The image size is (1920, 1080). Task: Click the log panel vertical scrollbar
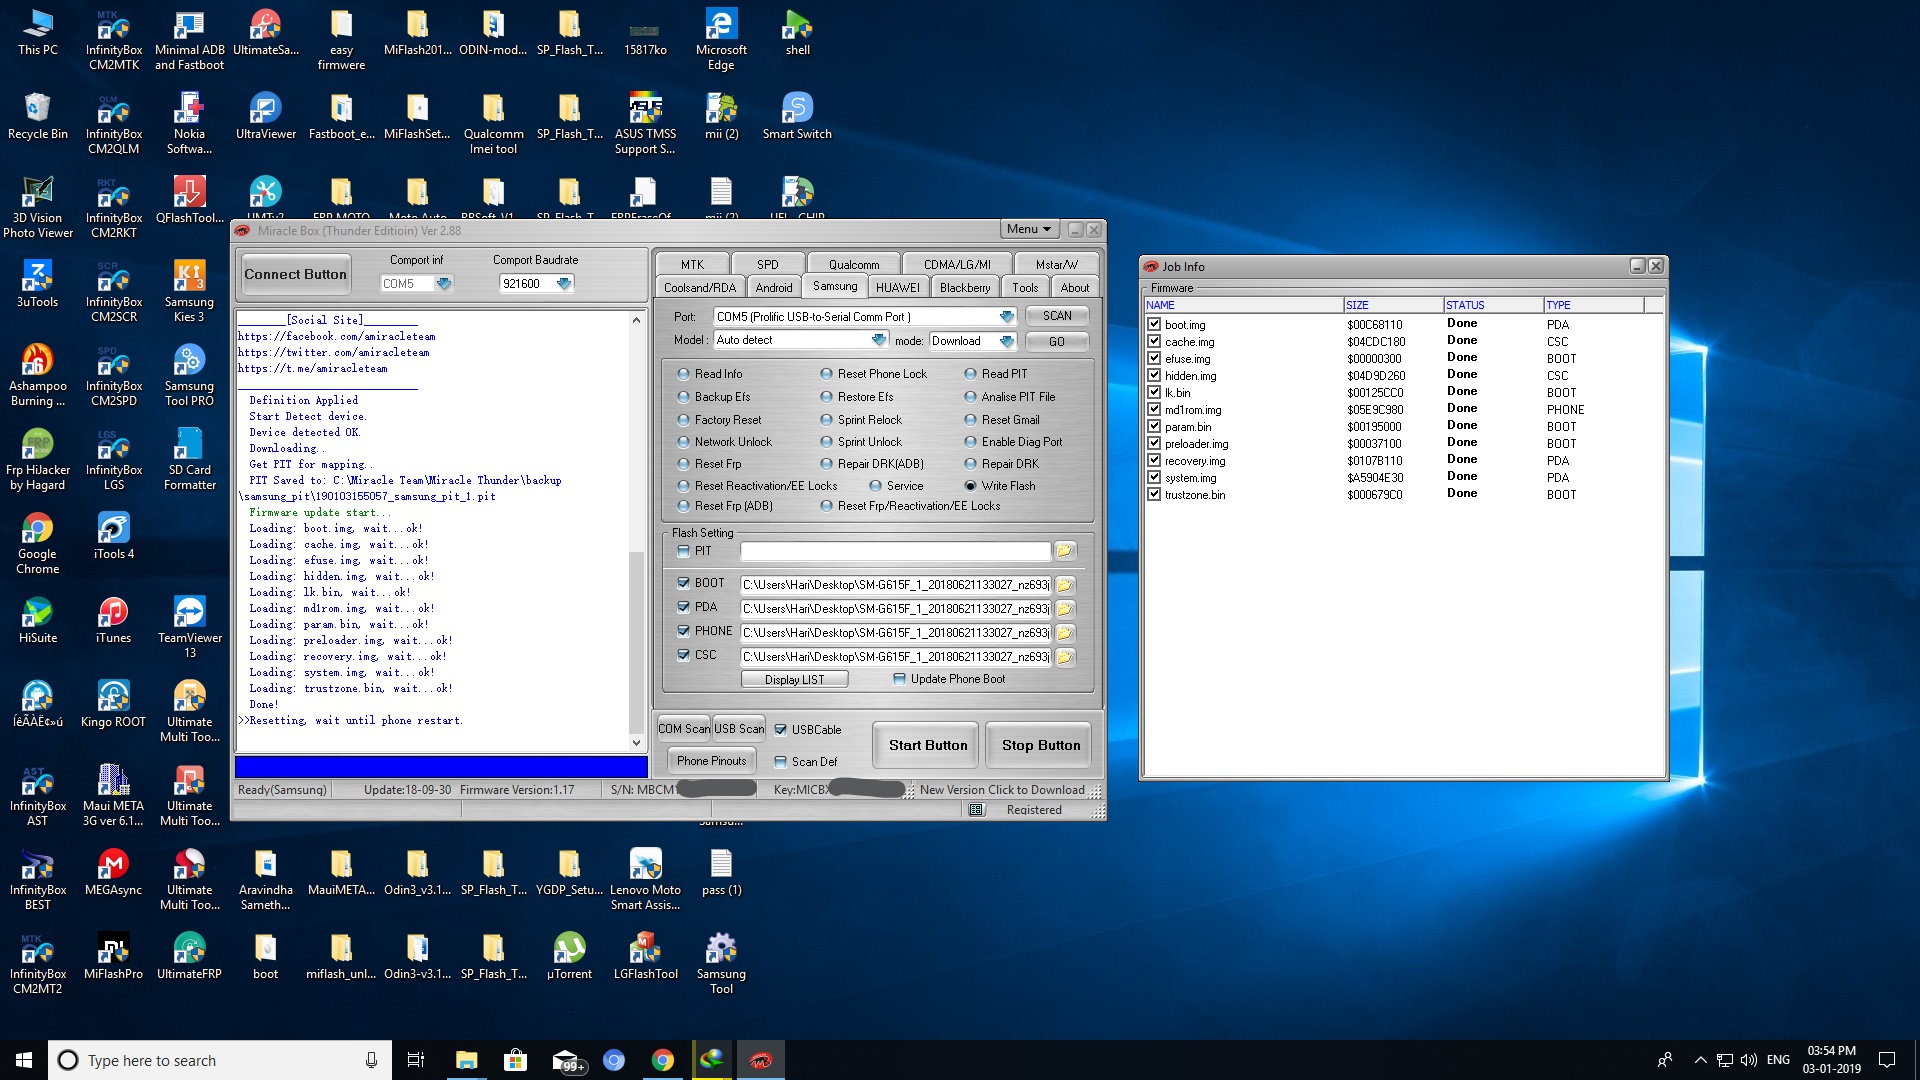636,530
